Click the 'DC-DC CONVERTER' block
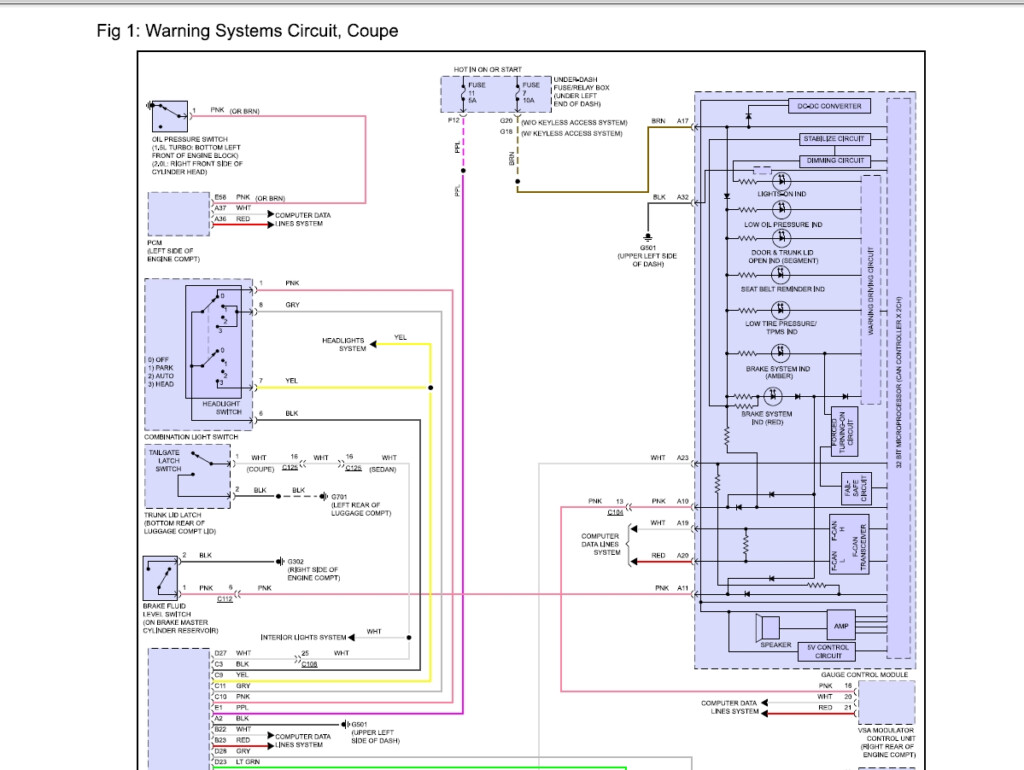The image size is (1024, 770). click(829, 106)
